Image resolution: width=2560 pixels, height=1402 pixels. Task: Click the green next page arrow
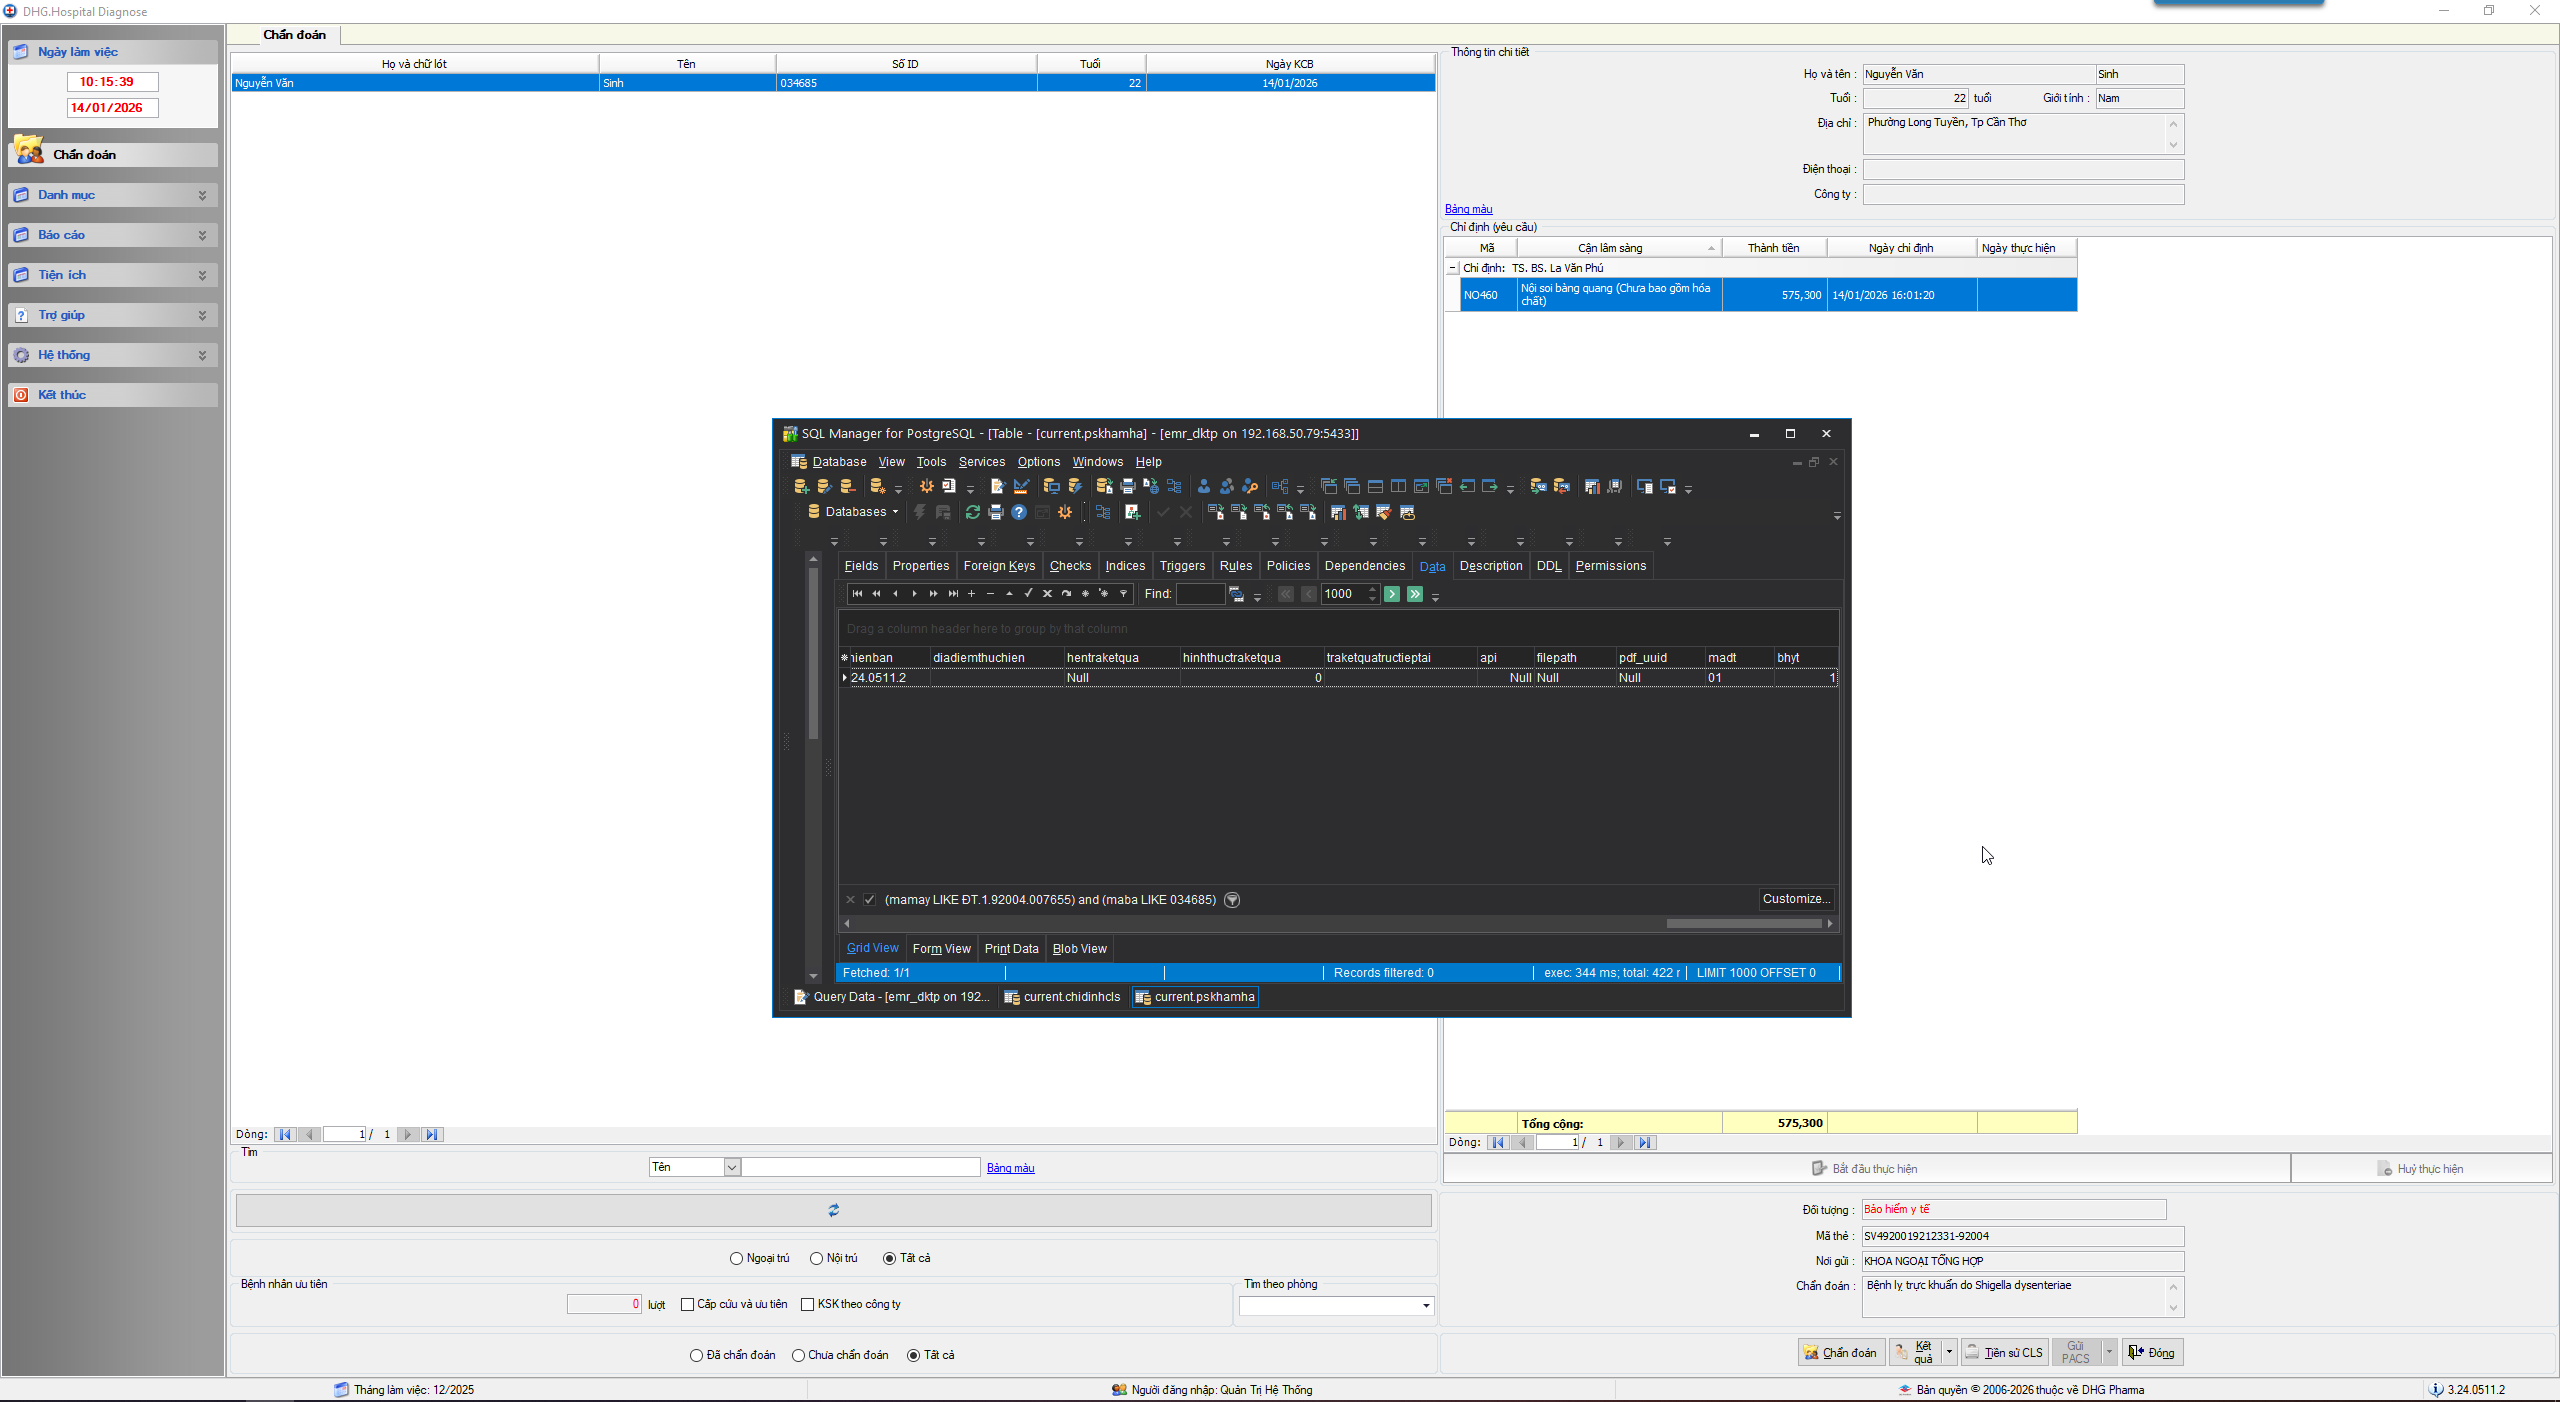click(1391, 594)
